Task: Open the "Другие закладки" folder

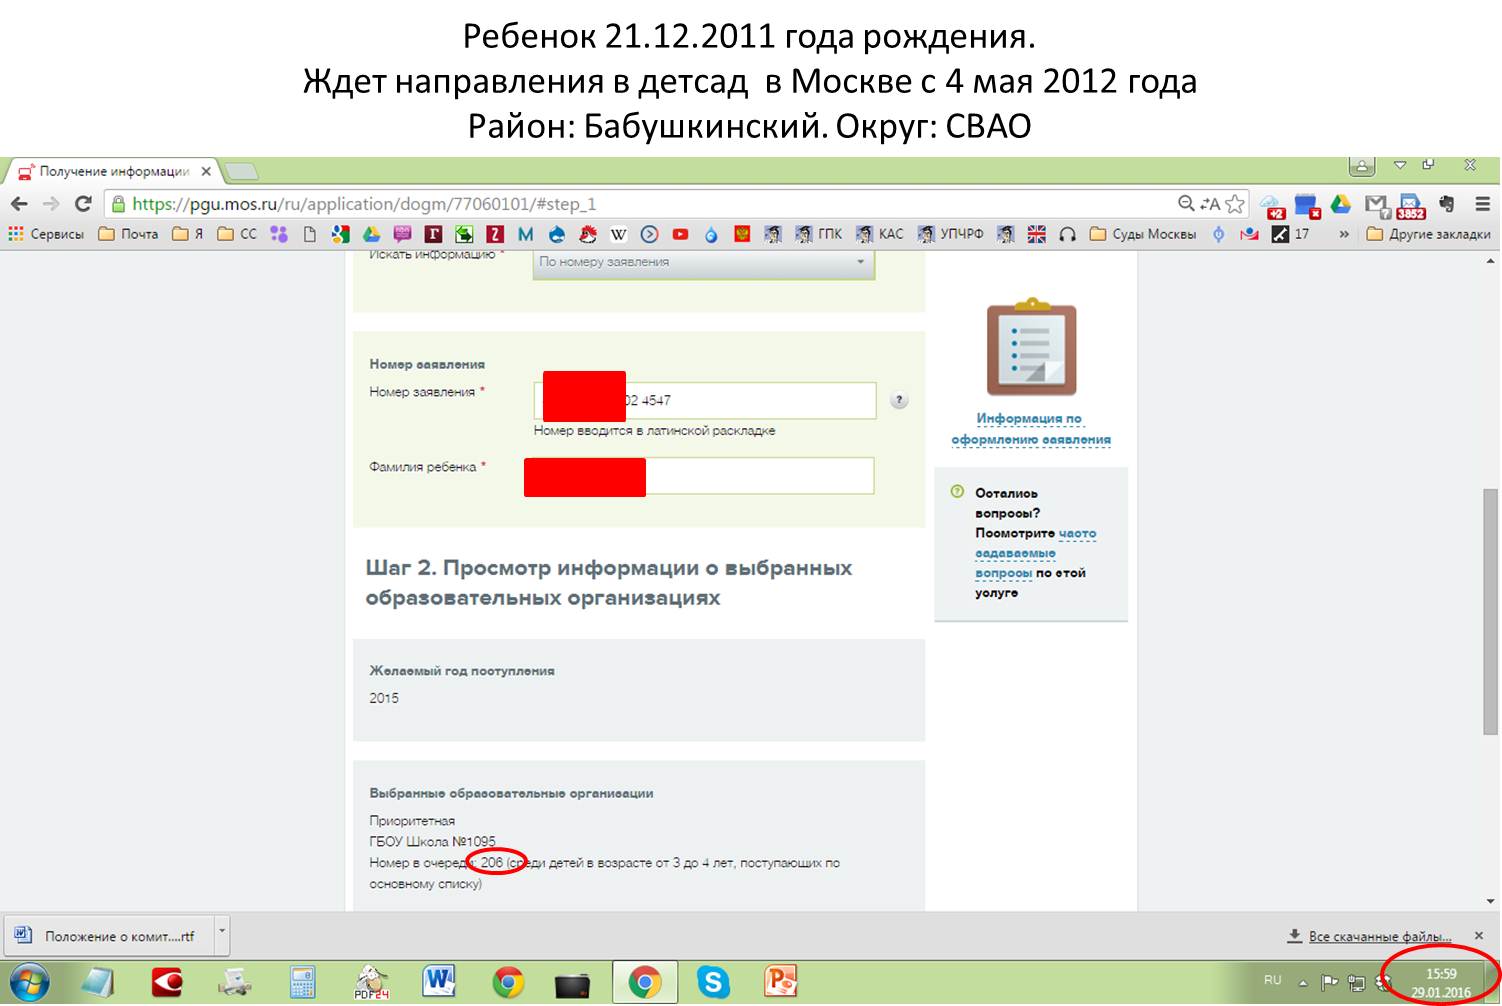Action: point(1428,234)
